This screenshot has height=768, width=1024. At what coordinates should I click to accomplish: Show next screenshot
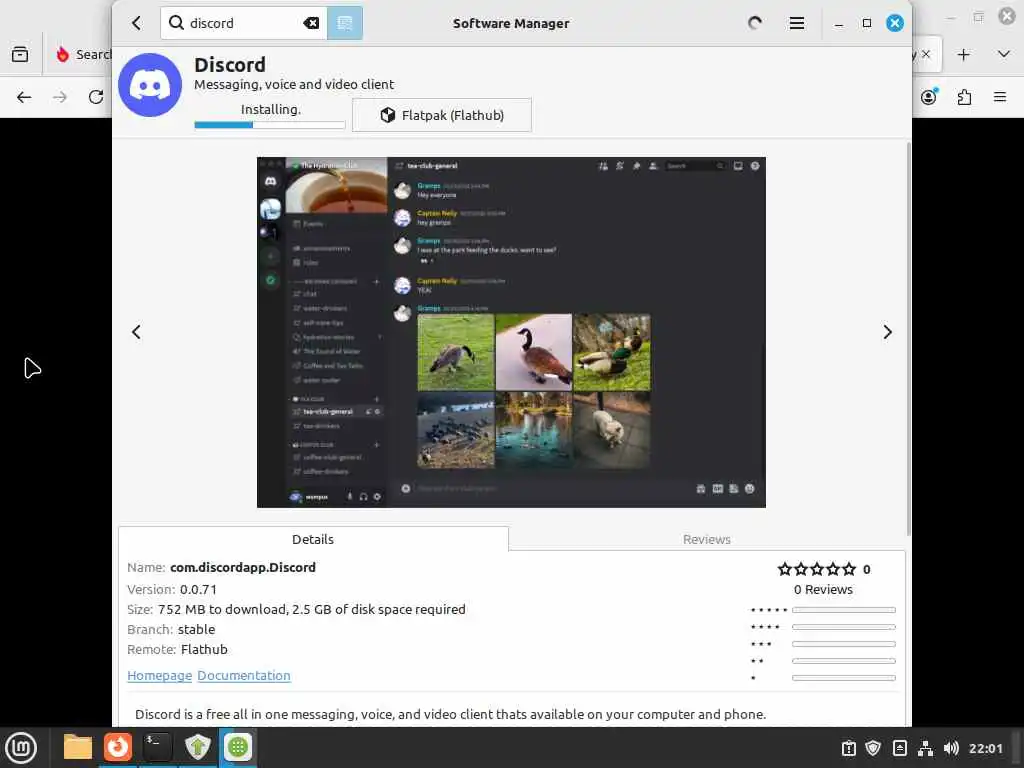pyautogui.click(x=887, y=332)
